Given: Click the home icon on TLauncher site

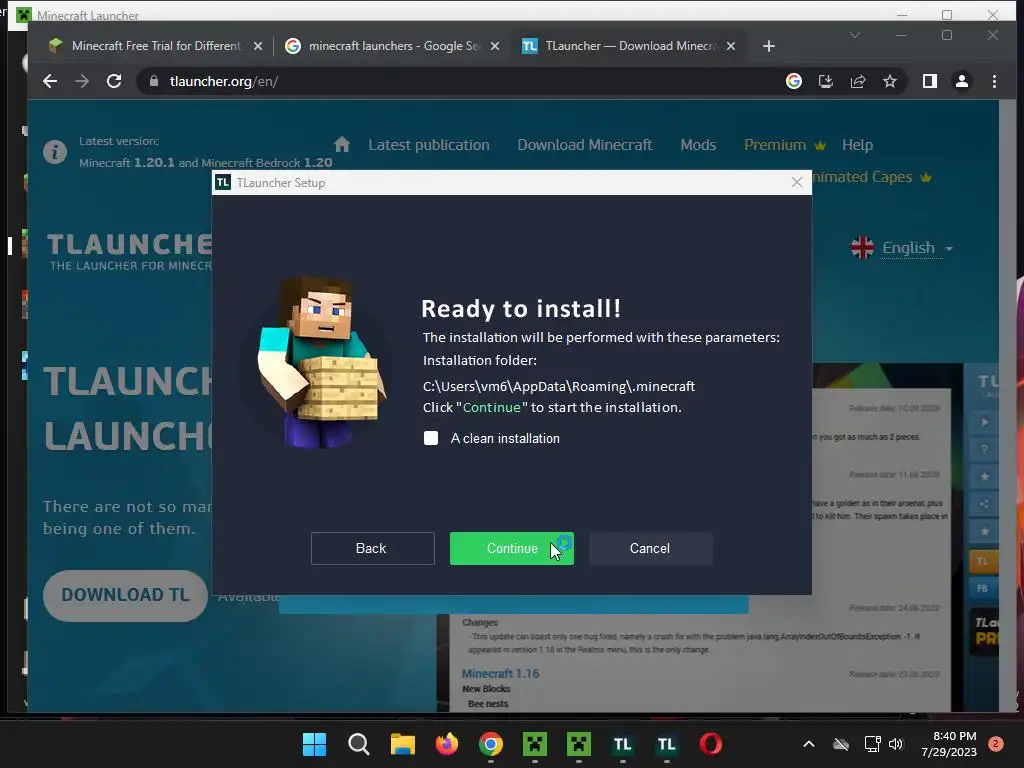Looking at the screenshot, I should [x=342, y=144].
